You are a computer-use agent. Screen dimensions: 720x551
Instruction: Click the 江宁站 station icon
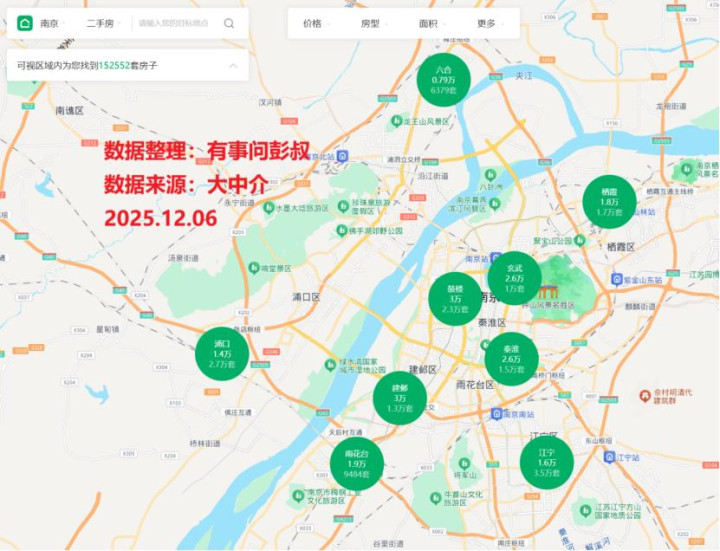pyautogui.click(x=609, y=457)
